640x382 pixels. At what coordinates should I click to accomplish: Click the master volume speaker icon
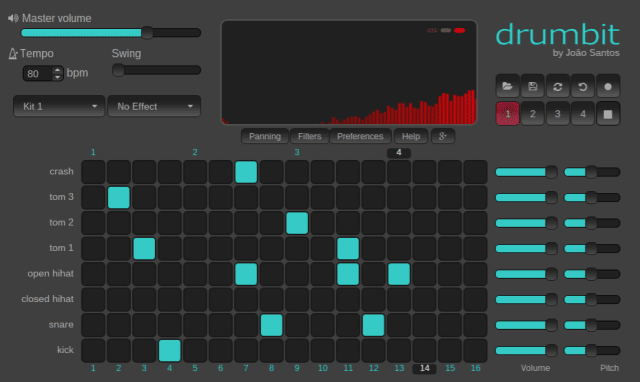(13, 18)
